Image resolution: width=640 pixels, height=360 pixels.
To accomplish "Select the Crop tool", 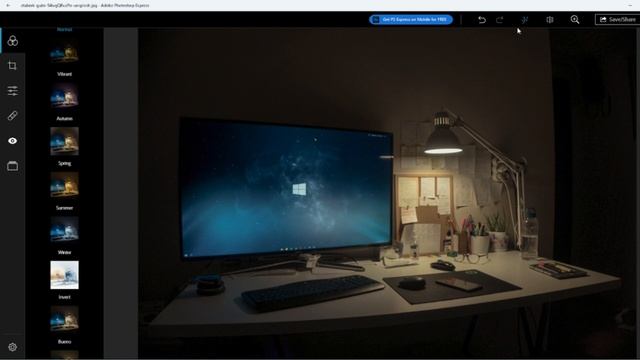I will tap(13, 66).
